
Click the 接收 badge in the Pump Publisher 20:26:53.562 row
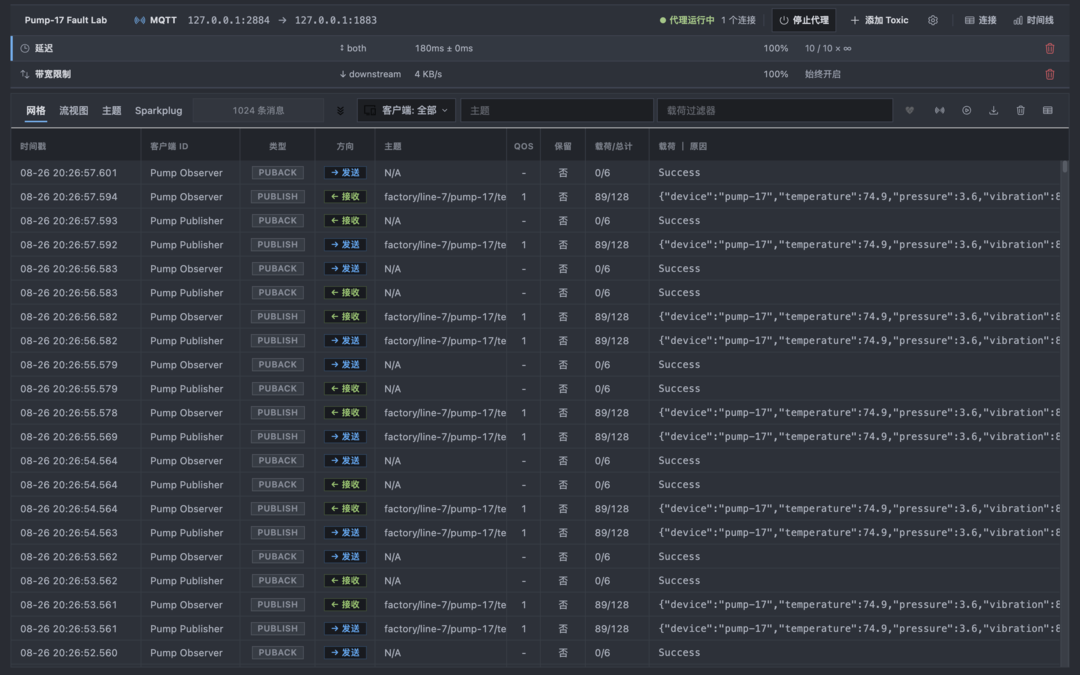[345, 581]
